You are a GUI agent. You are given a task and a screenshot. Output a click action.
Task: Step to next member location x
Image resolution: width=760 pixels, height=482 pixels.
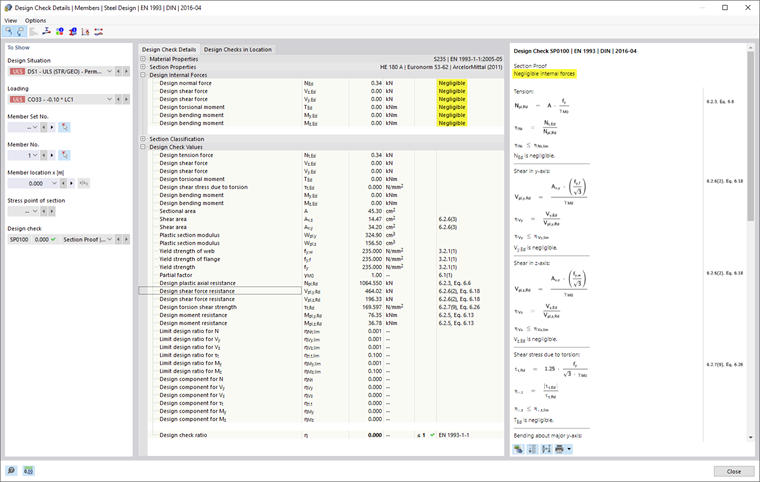coord(71,183)
